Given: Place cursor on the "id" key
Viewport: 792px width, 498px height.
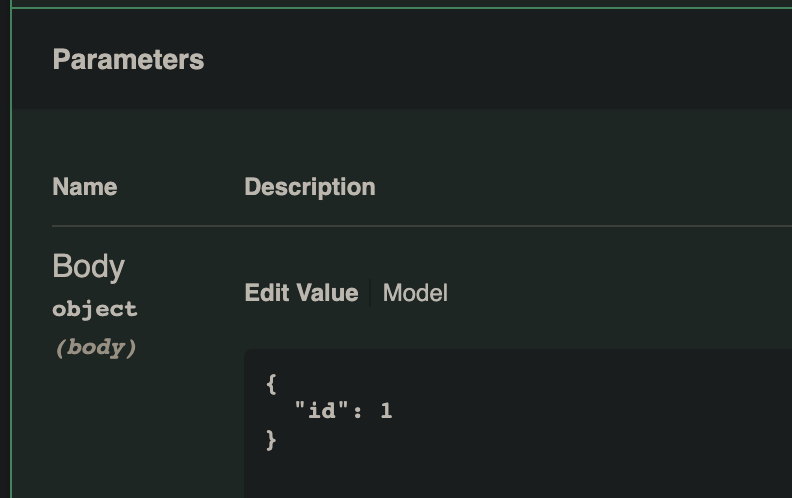Looking at the screenshot, I should (x=322, y=410).
